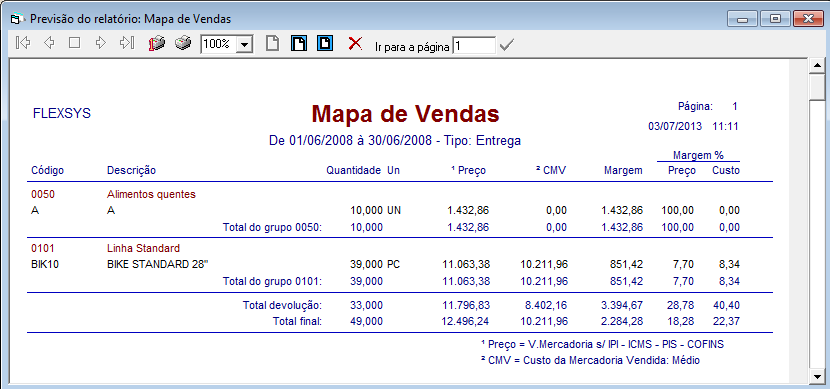Click group code '0050'

point(43,194)
